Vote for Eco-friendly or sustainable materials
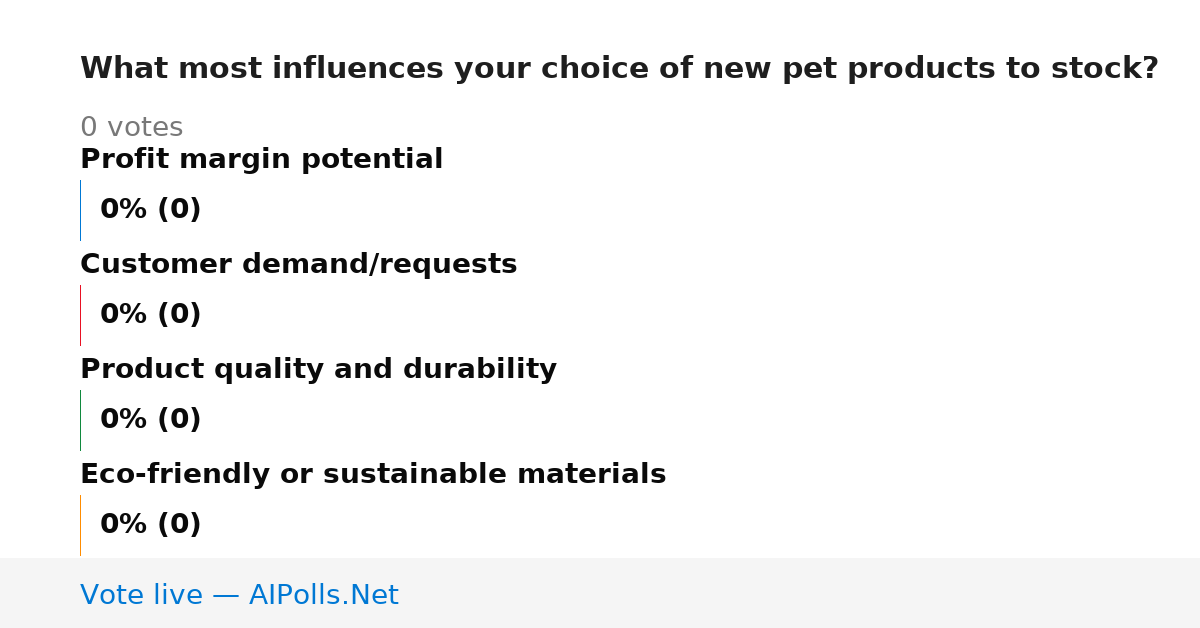This screenshot has height=628, width=1200. pos(373,475)
